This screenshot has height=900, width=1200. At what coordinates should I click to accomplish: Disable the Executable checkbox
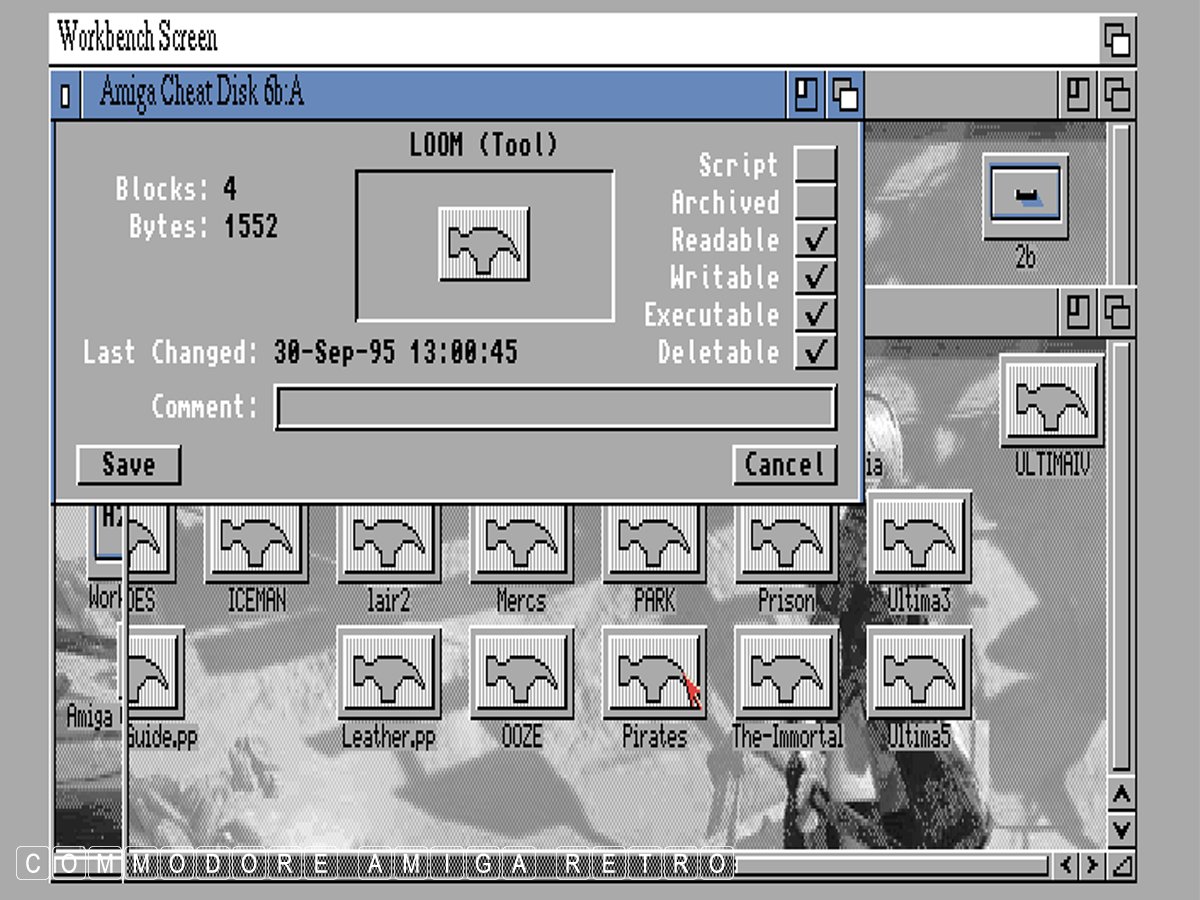pyautogui.click(x=815, y=314)
